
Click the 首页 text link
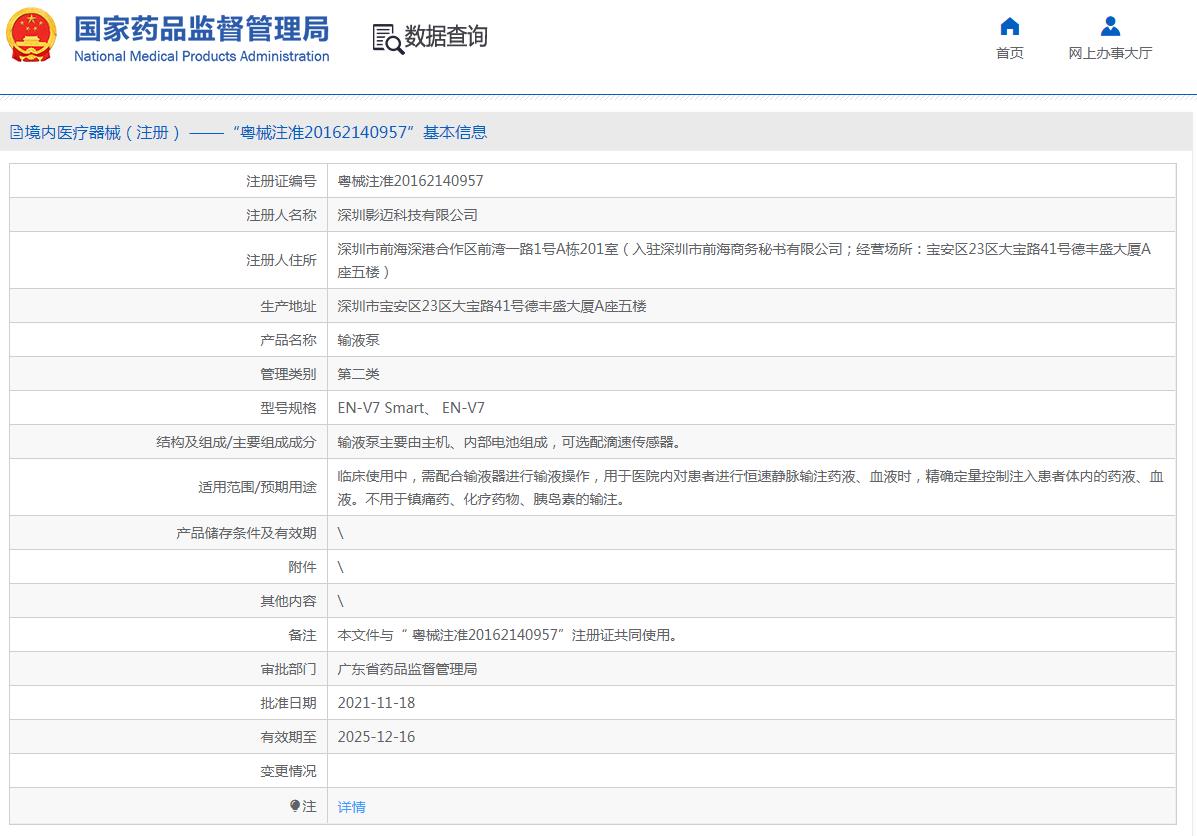point(1009,53)
